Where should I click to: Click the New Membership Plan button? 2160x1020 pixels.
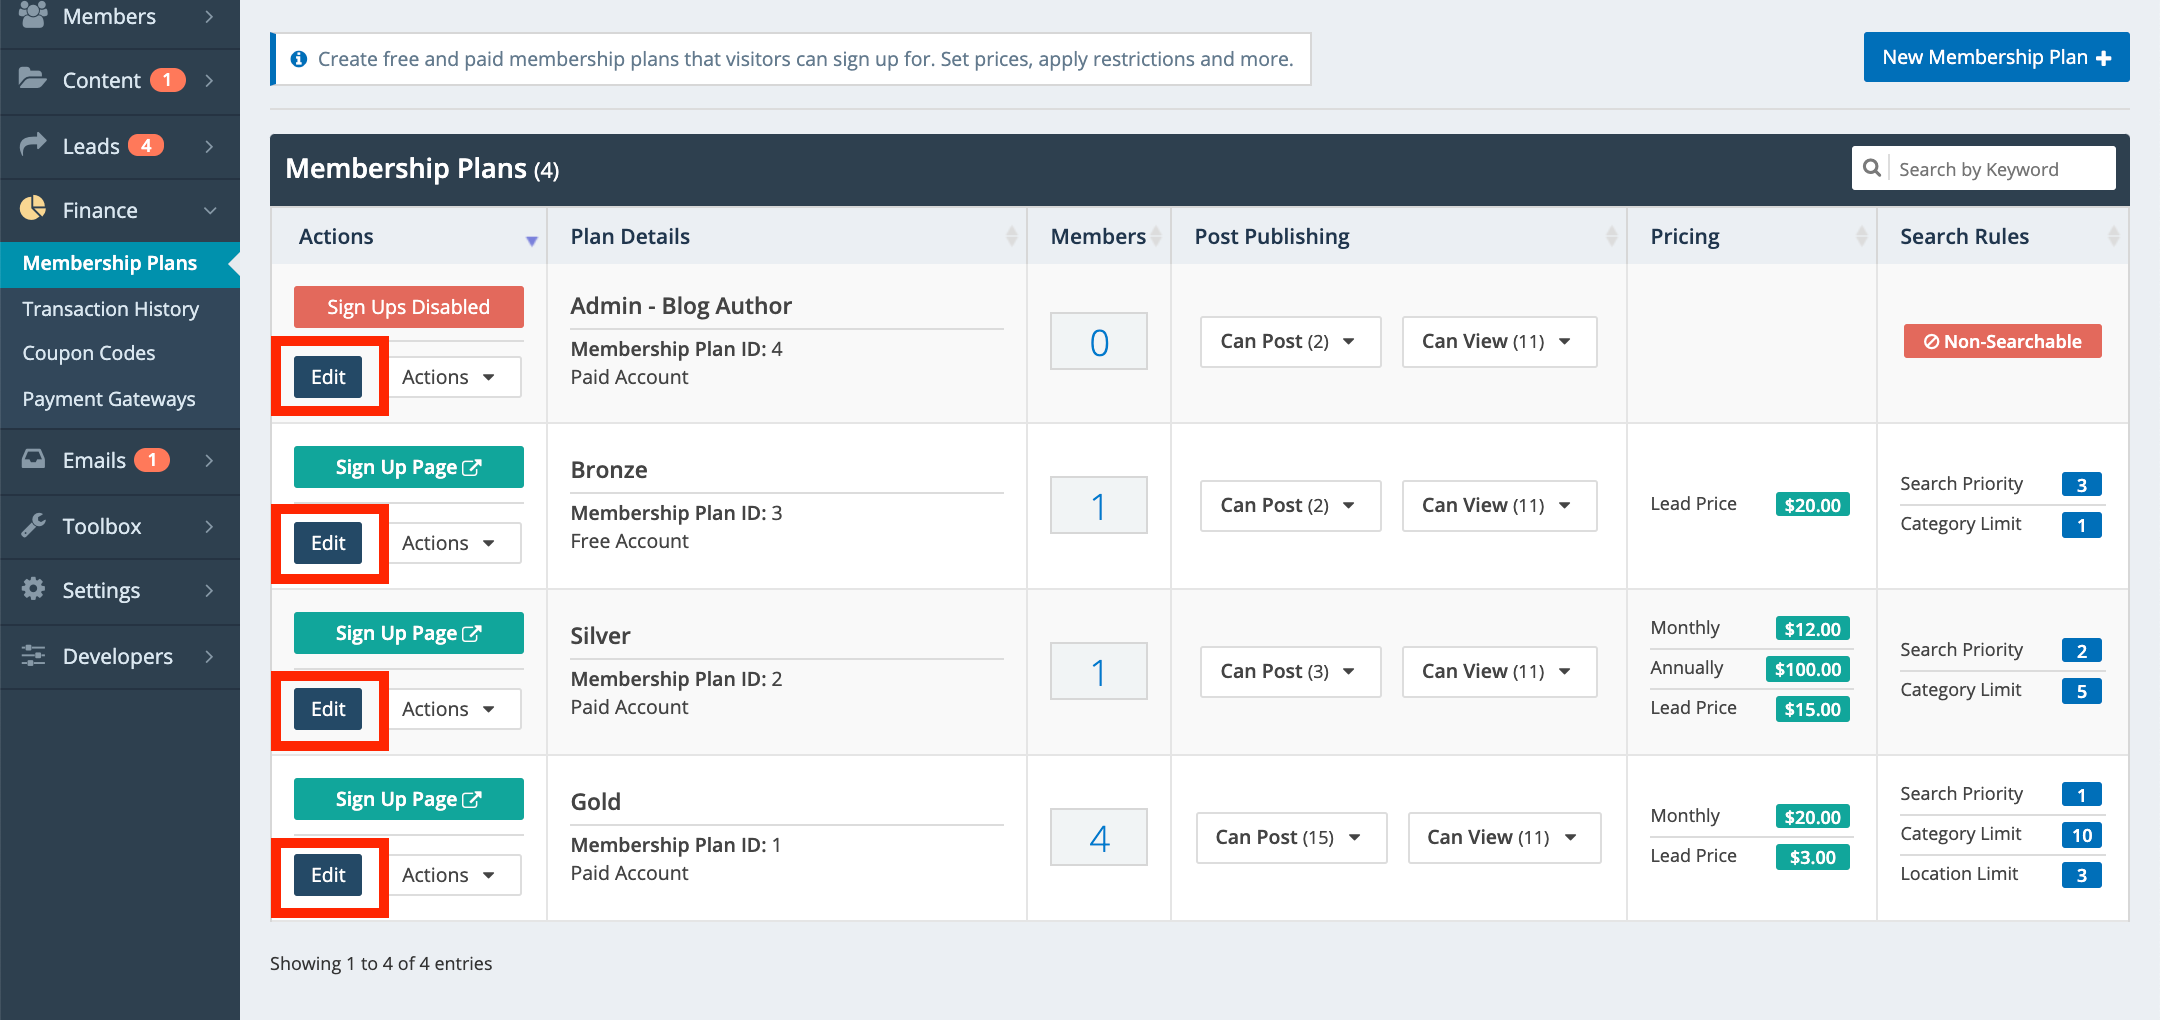pyautogui.click(x=1994, y=57)
